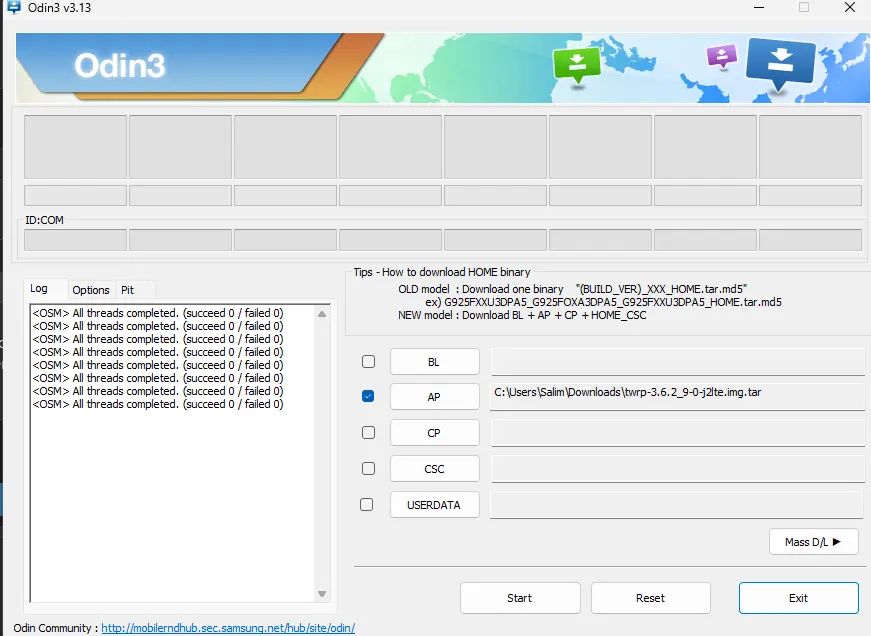Click the log scrollbar down arrow

tap(322, 594)
